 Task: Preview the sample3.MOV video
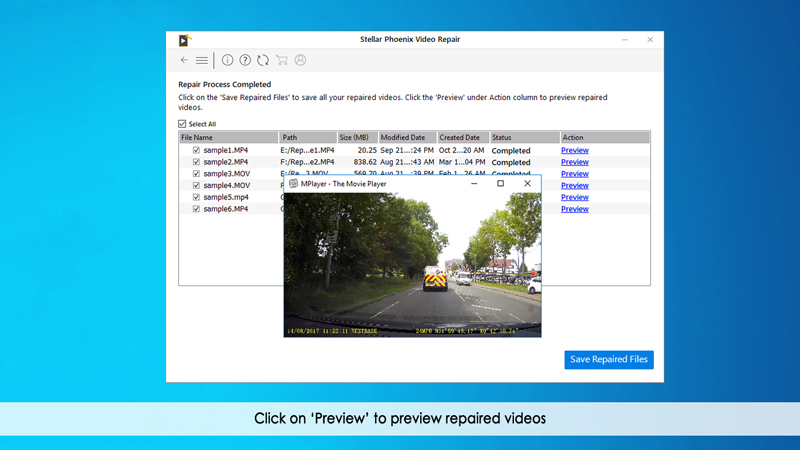pos(575,174)
